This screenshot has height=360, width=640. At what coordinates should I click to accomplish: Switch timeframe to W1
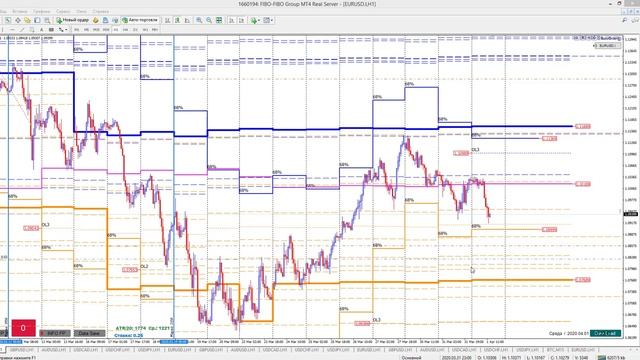145,30
